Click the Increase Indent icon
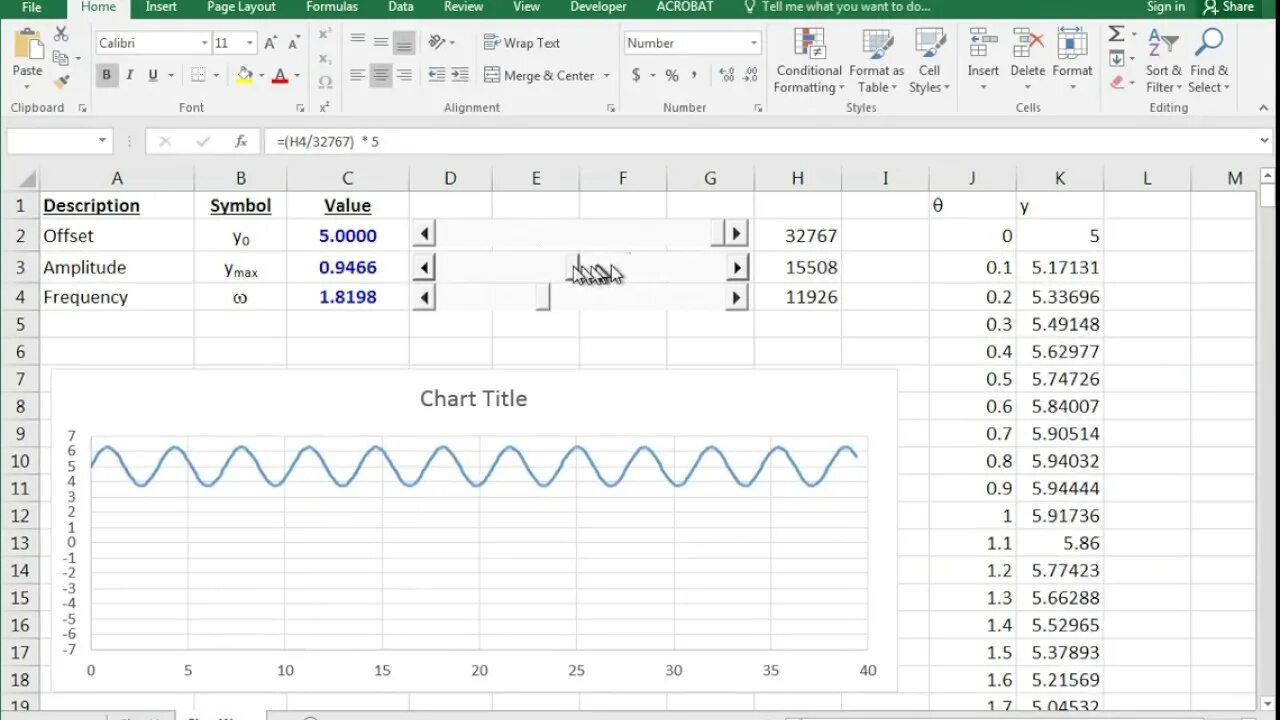The image size is (1280, 720). tap(460, 75)
